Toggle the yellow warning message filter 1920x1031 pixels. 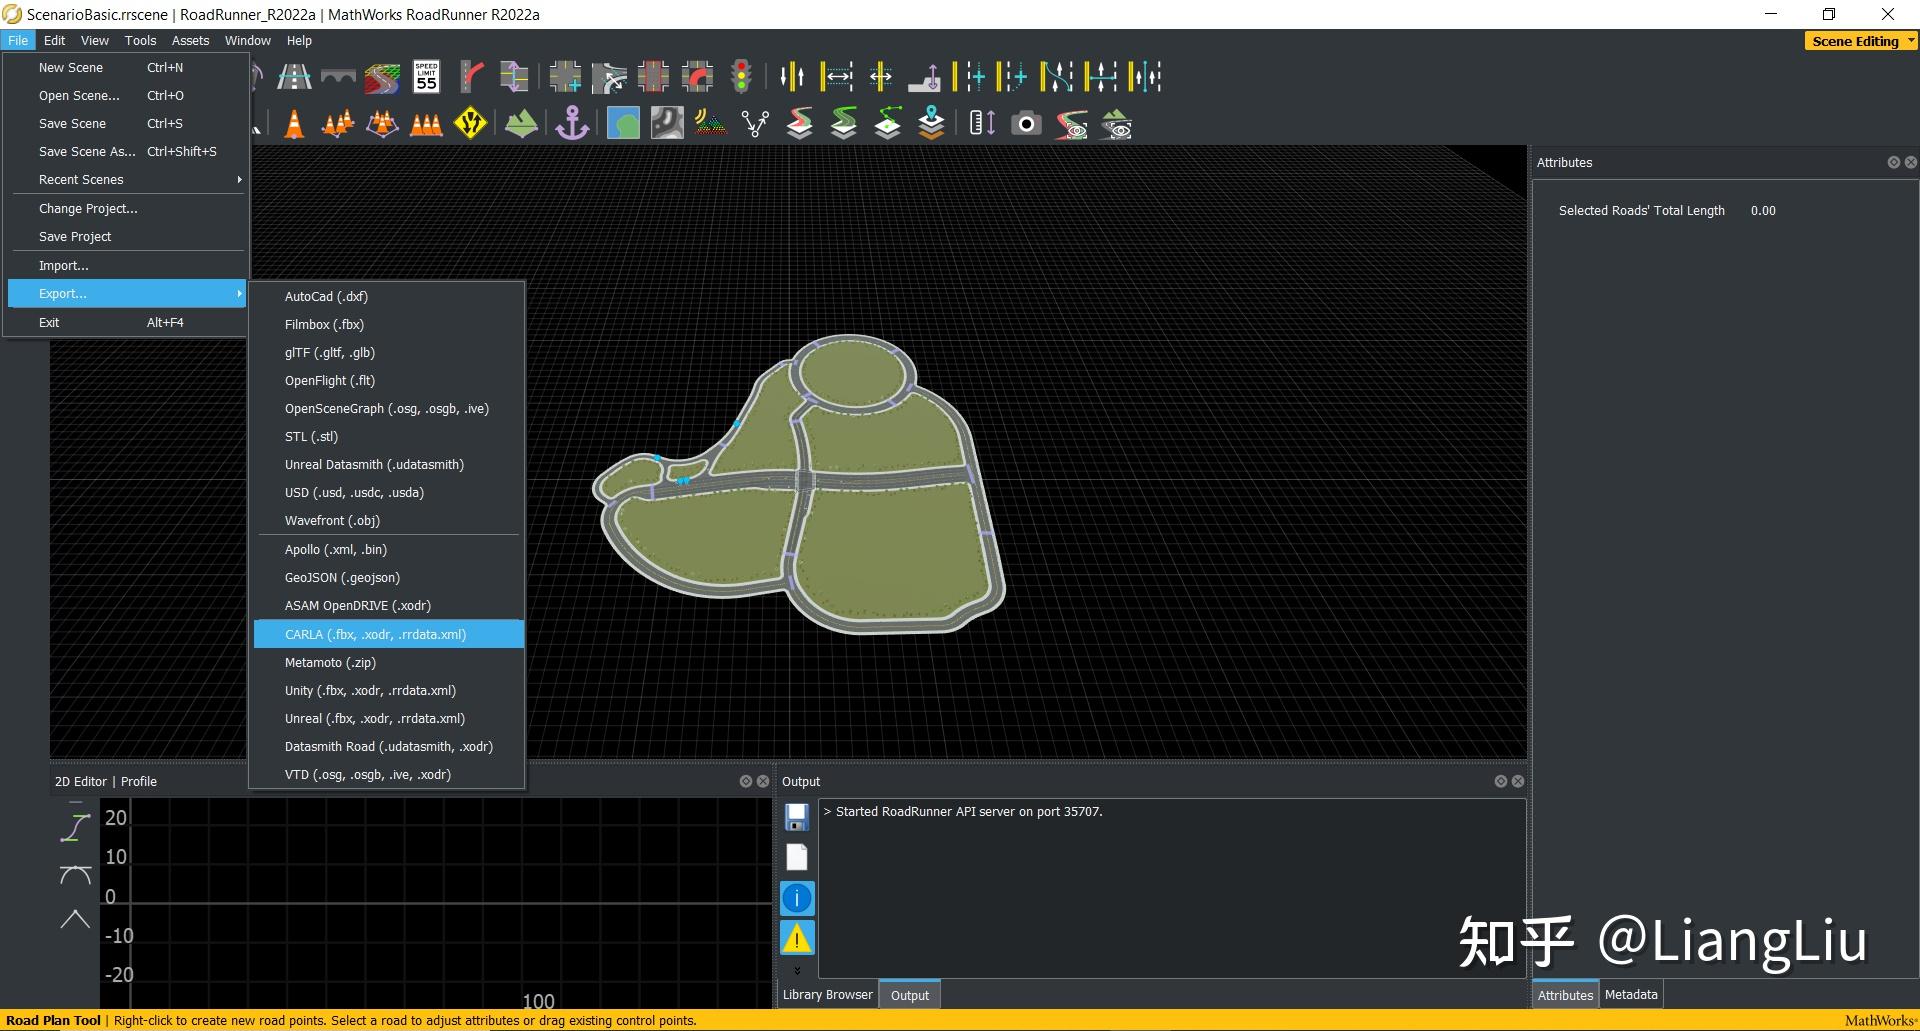[x=797, y=938]
